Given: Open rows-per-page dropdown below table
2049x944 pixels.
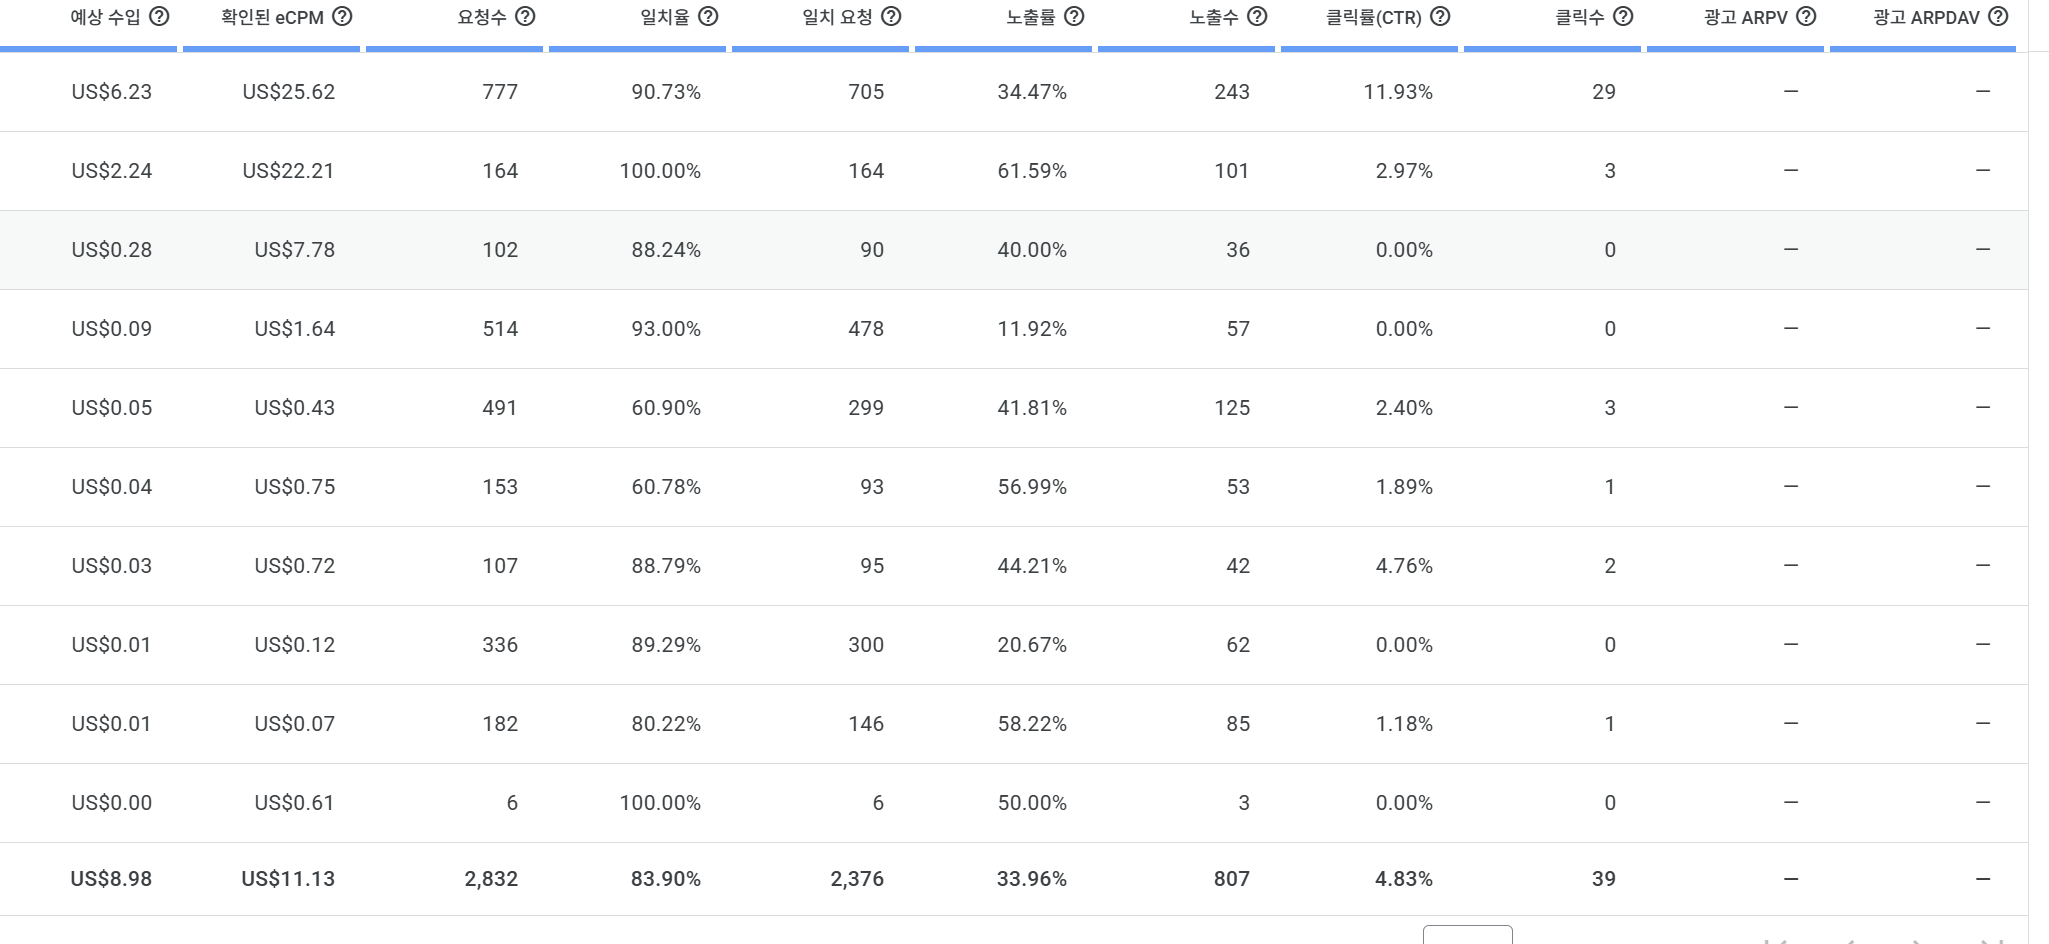Looking at the screenshot, I should (1467, 936).
